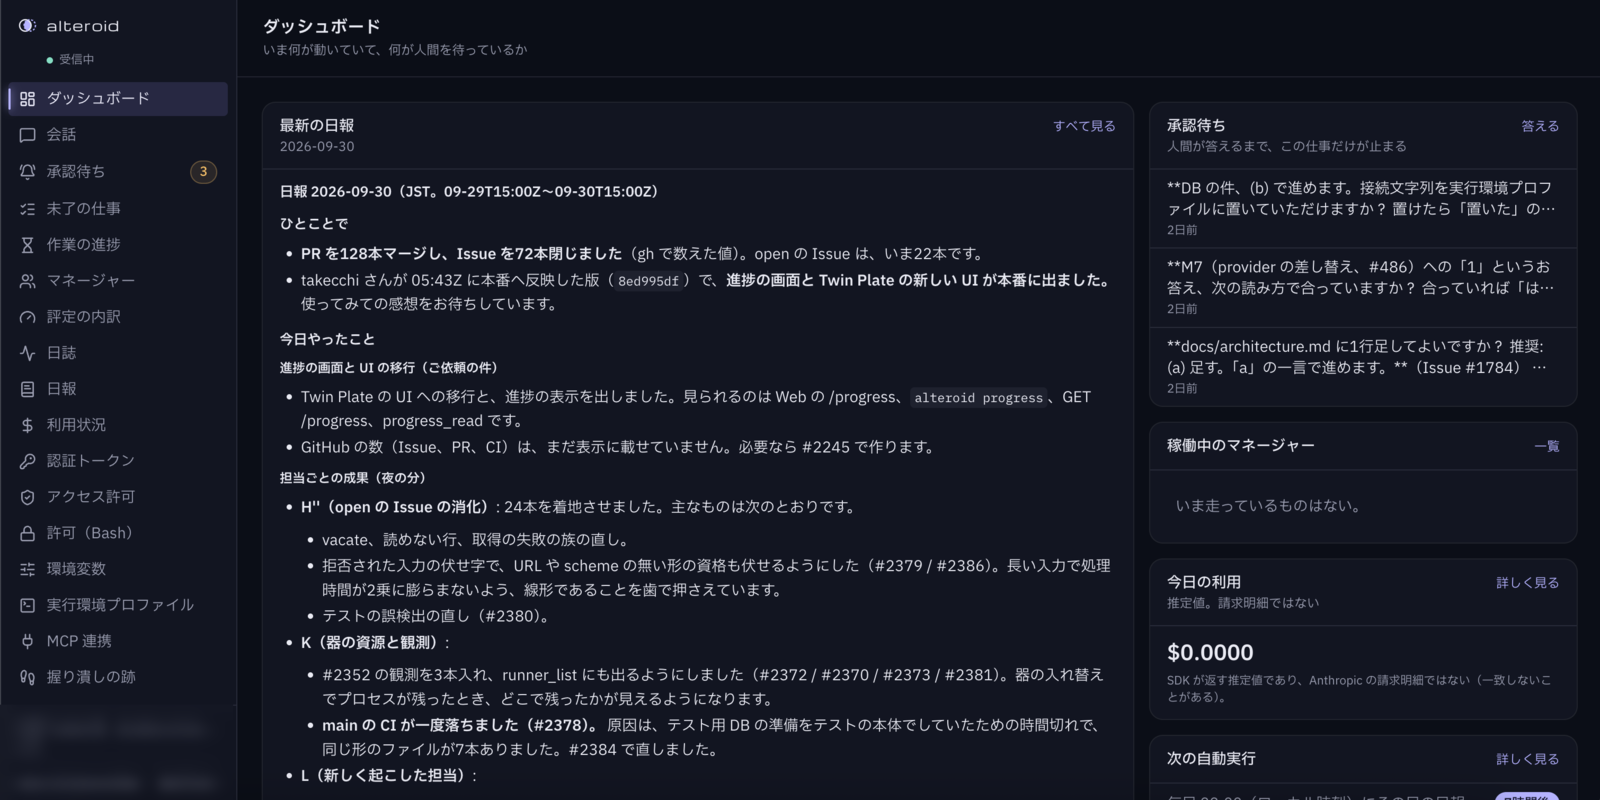Click the 握り潰しの跡 footprints icon
This screenshot has height=800, width=1600.
coord(27,677)
